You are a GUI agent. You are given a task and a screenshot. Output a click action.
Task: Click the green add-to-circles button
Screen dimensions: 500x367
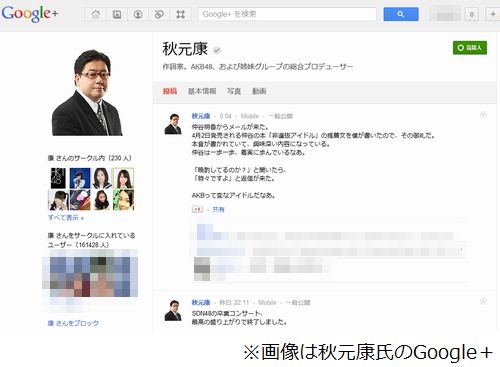470,48
